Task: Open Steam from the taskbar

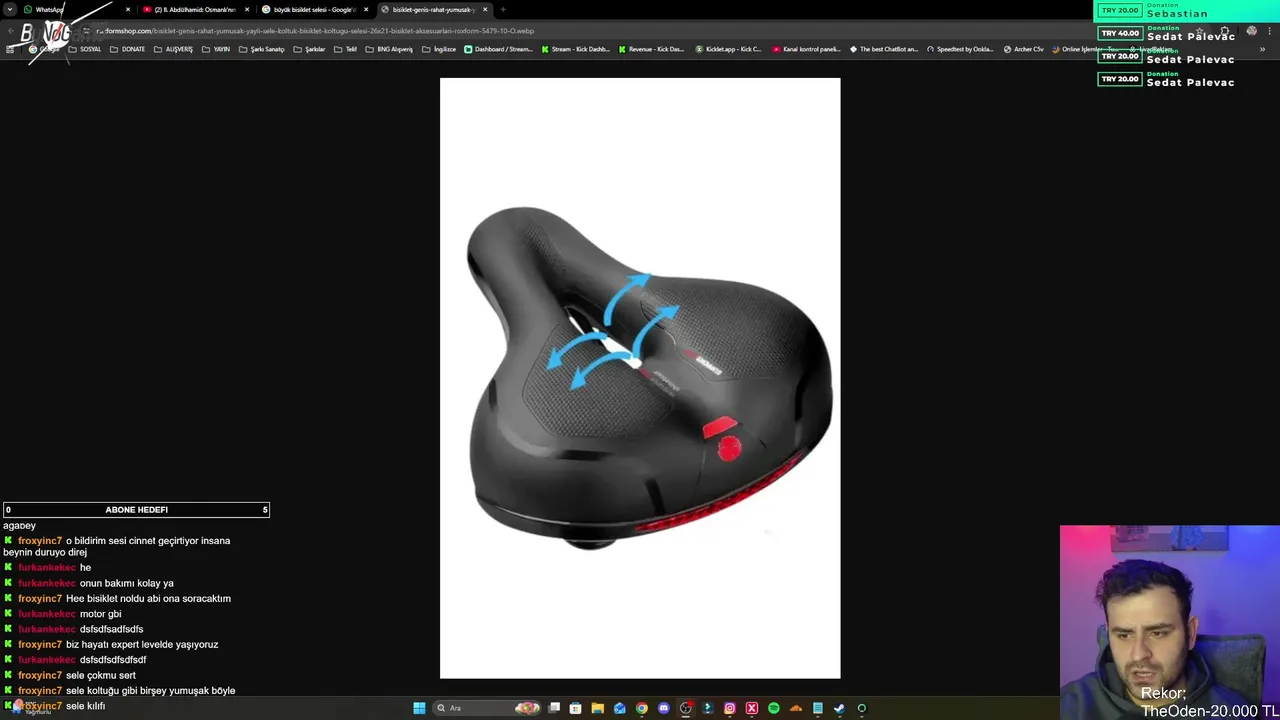Action: coord(839,708)
